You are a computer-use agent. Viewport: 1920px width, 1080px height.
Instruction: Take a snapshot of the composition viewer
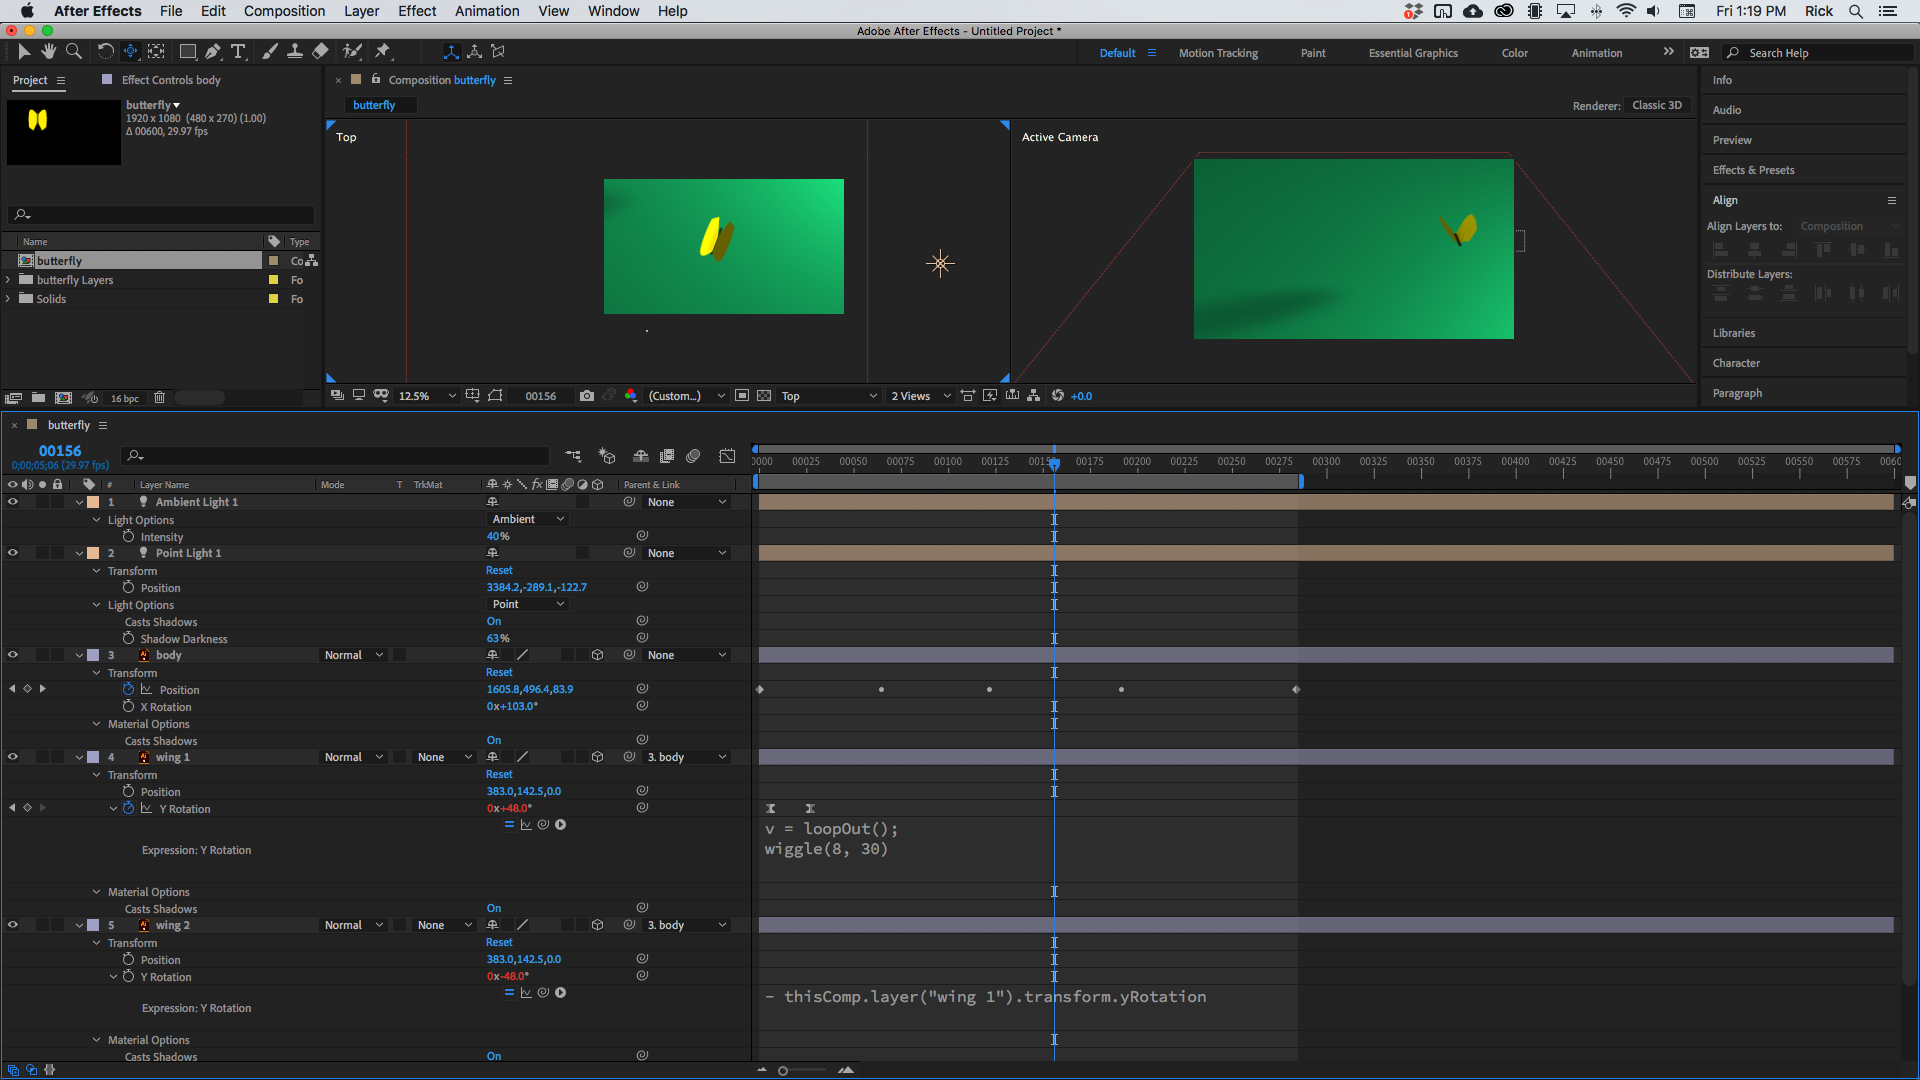click(x=587, y=396)
